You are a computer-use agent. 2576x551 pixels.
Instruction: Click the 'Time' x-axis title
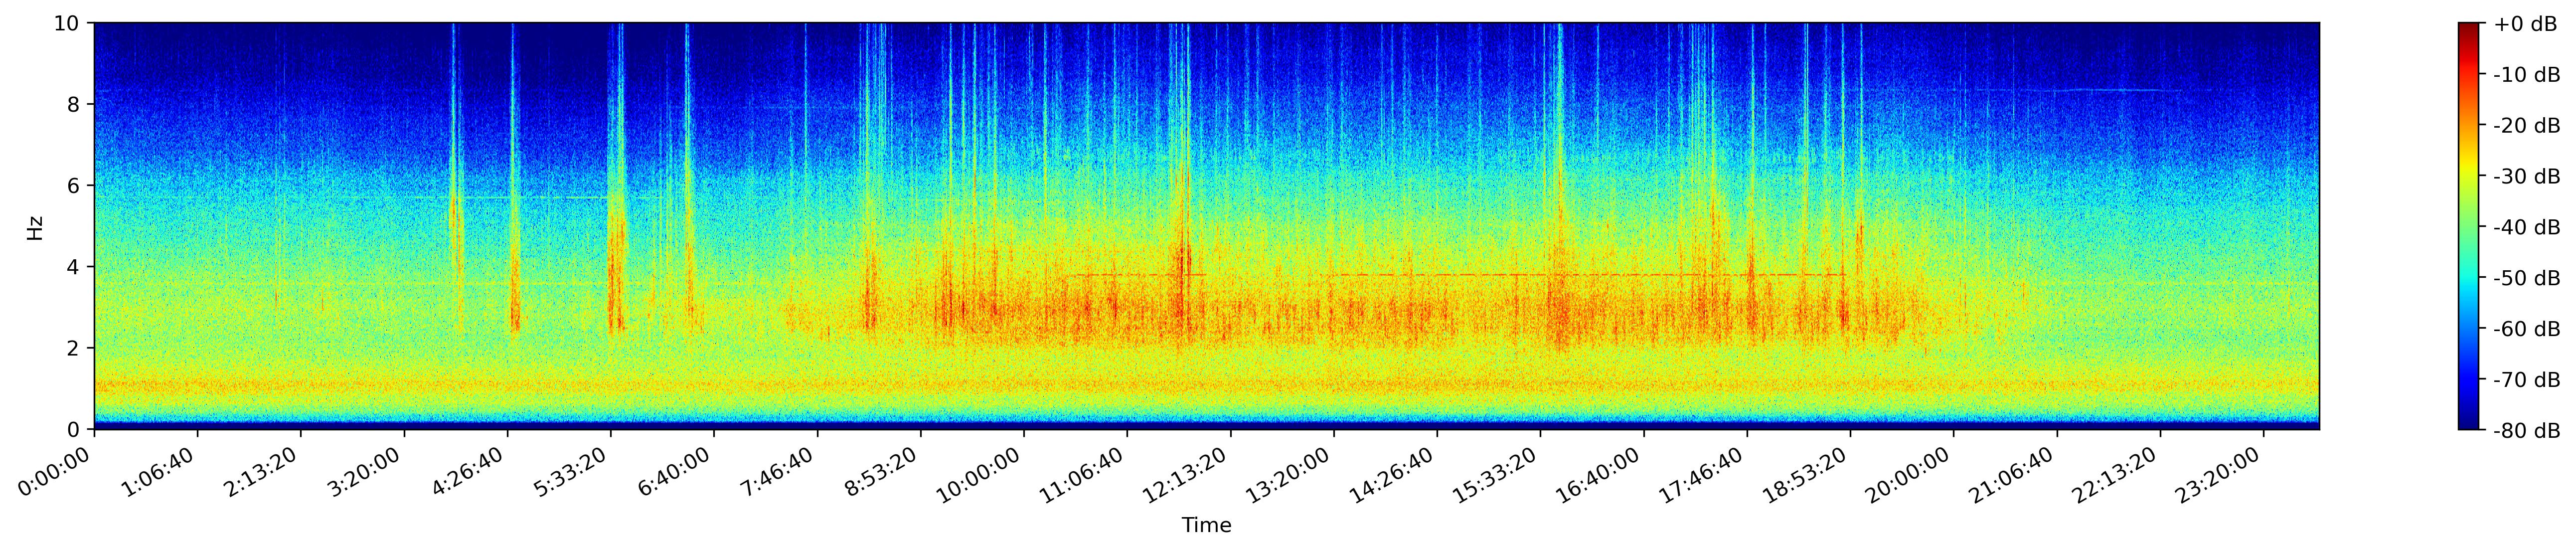tap(1206, 525)
